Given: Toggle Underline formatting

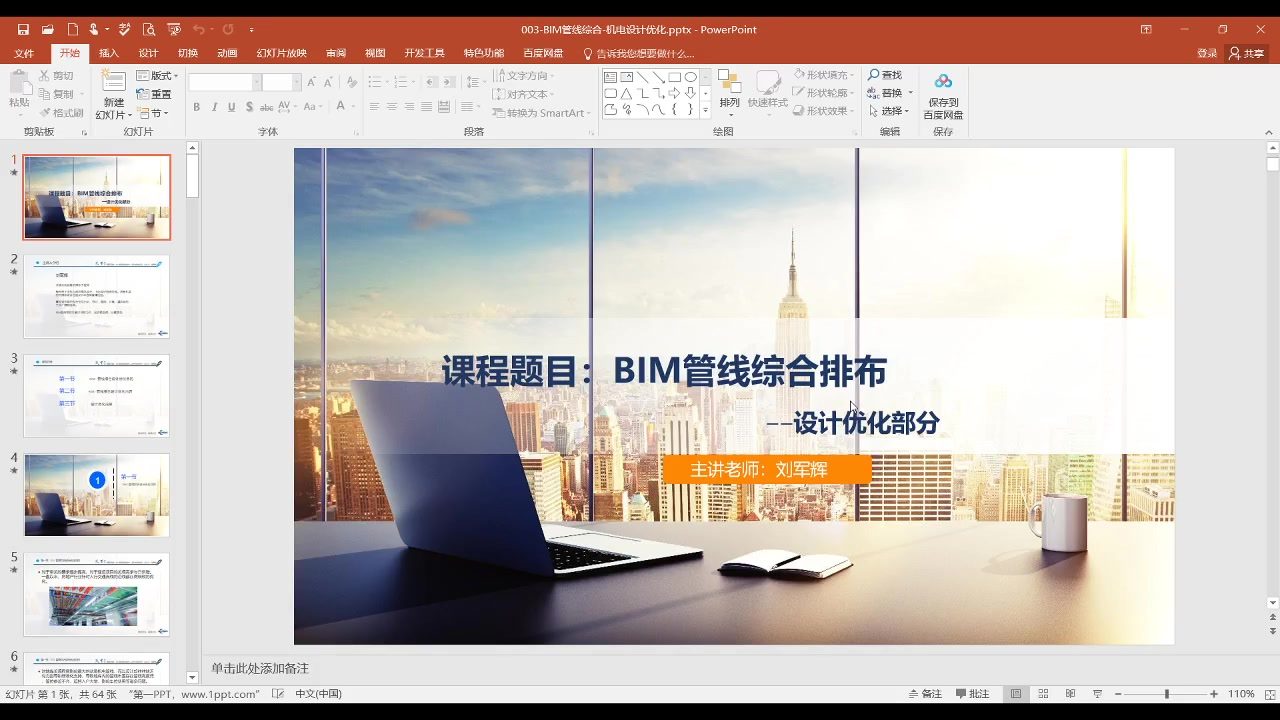Looking at the screenshot, I should coord(230,107).
